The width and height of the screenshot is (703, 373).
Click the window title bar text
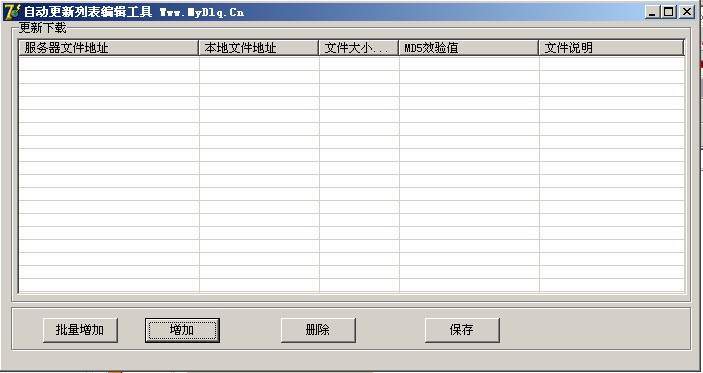134,12
